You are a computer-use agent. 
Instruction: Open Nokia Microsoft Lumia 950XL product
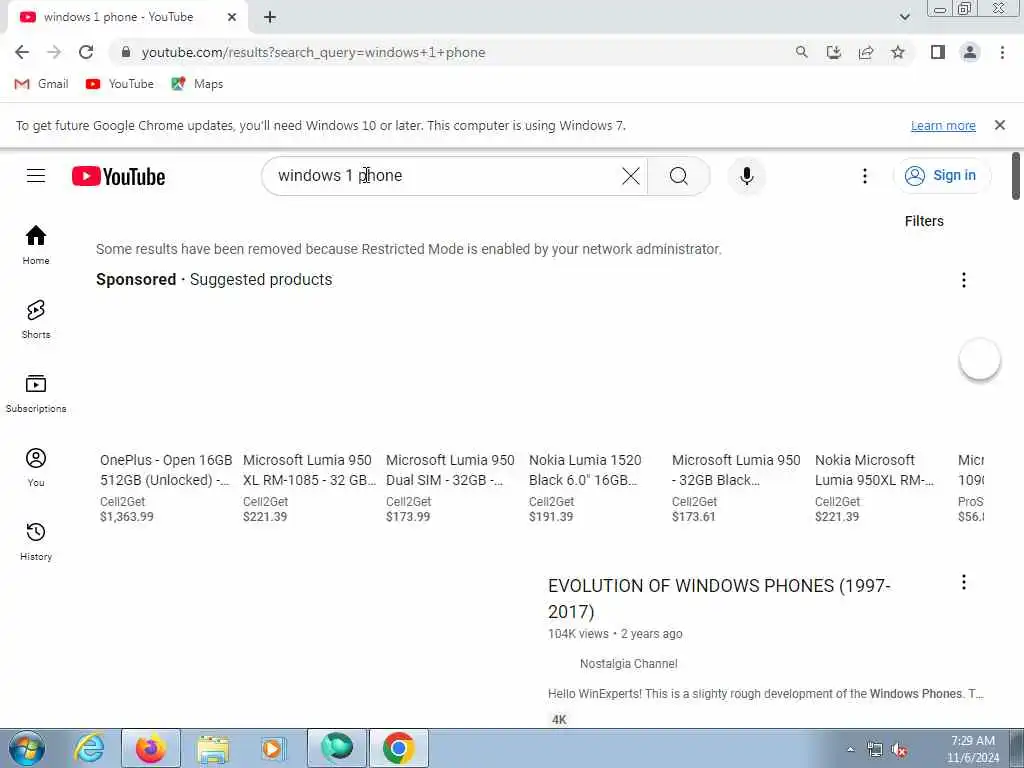874,470
